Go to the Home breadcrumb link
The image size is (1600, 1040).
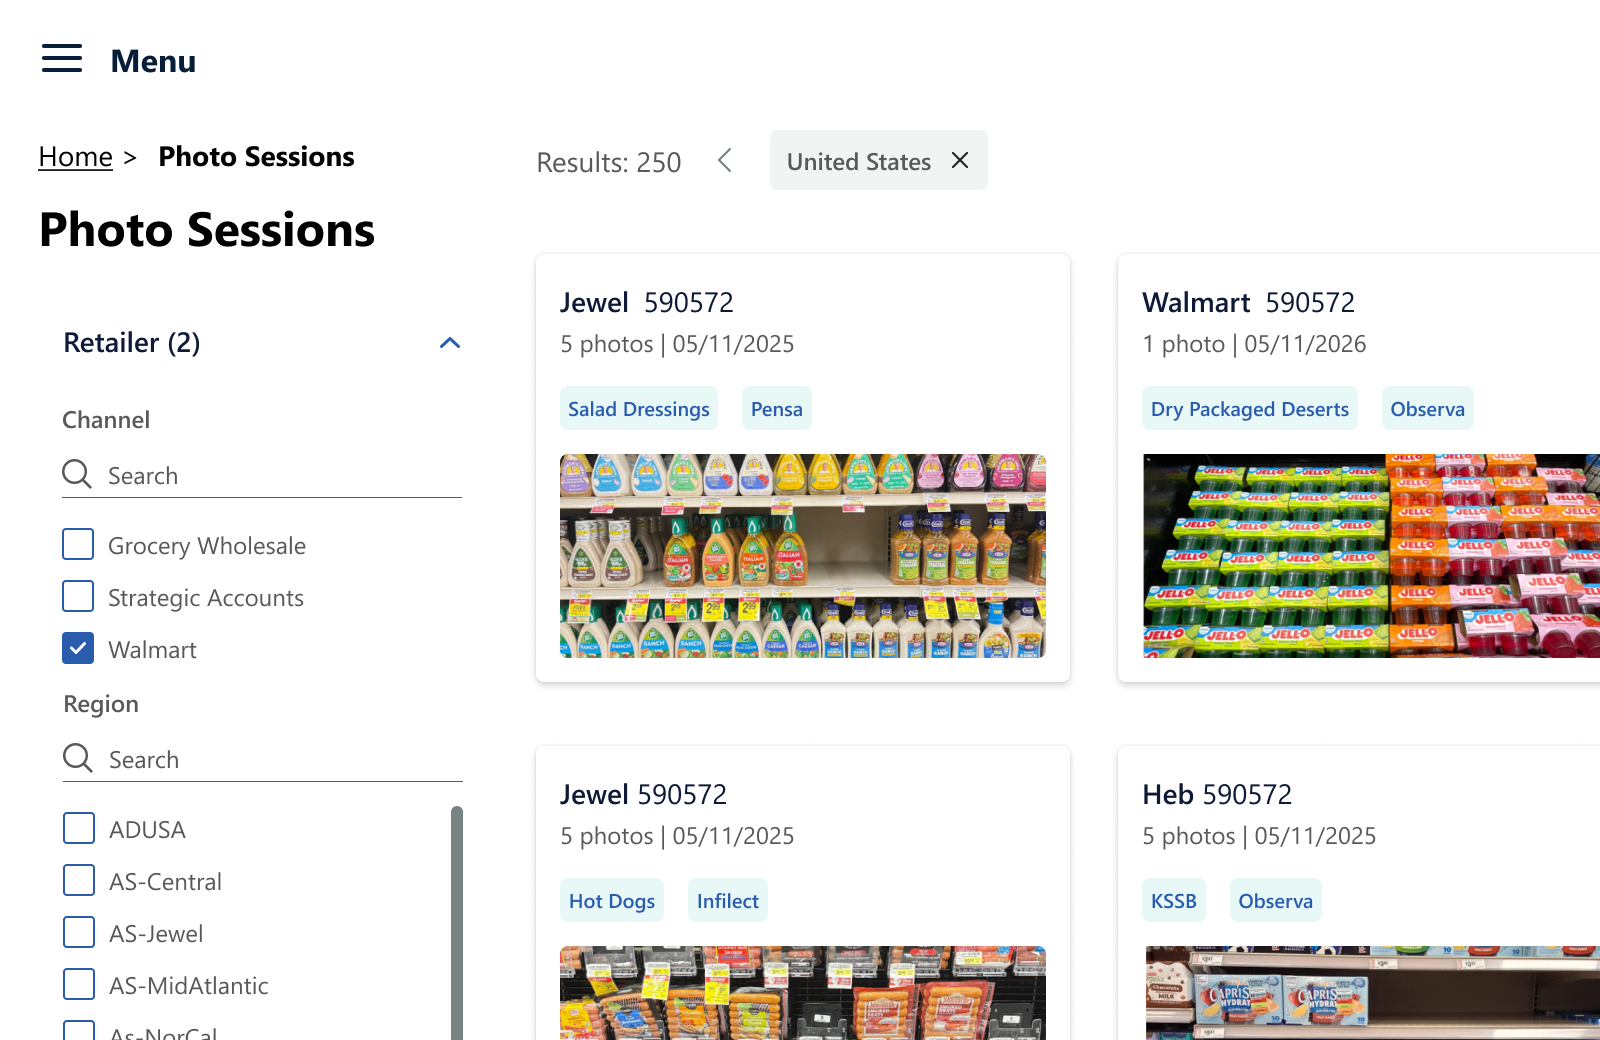(x=75, y=157)
